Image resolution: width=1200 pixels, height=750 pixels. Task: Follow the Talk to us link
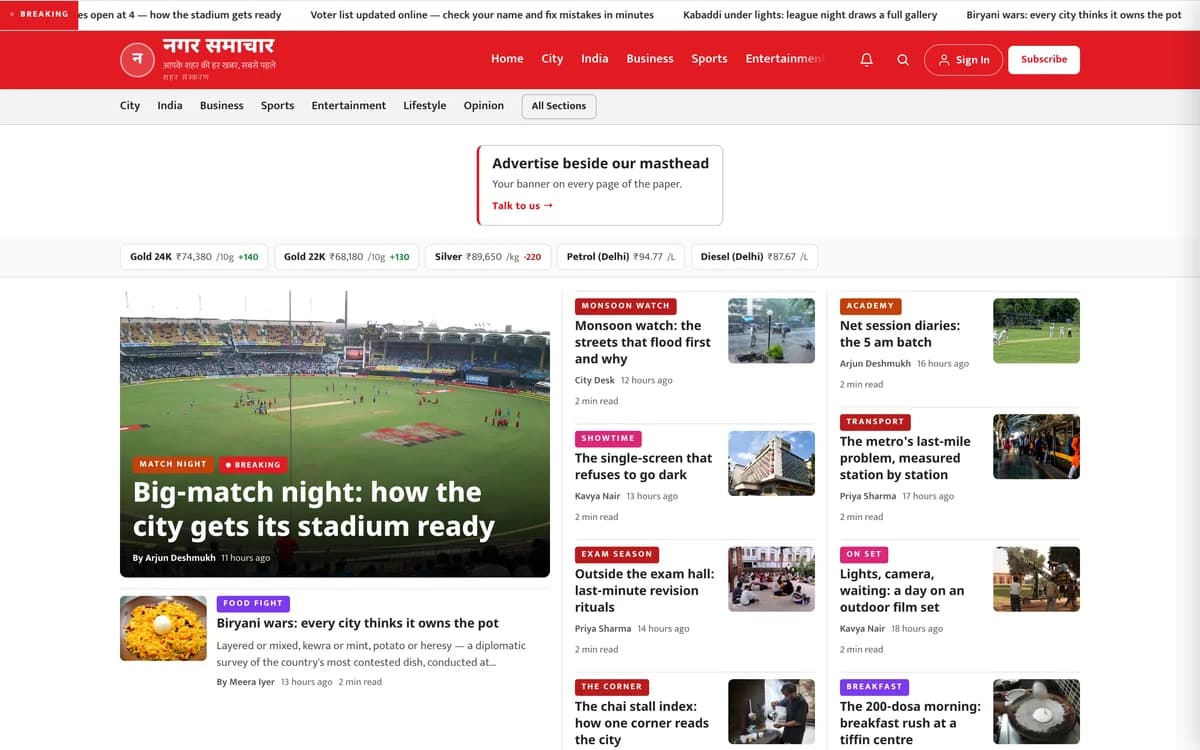coord(522,206)
